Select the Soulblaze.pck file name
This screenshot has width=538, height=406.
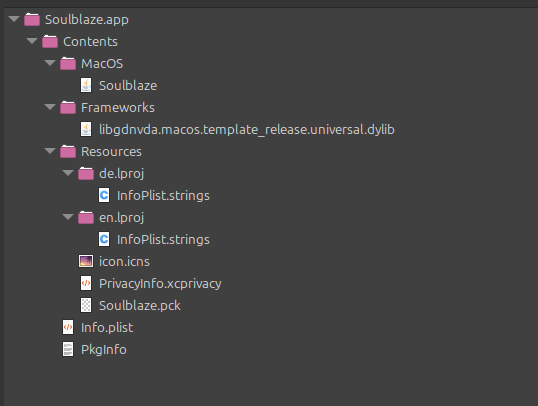coord(140,305)
